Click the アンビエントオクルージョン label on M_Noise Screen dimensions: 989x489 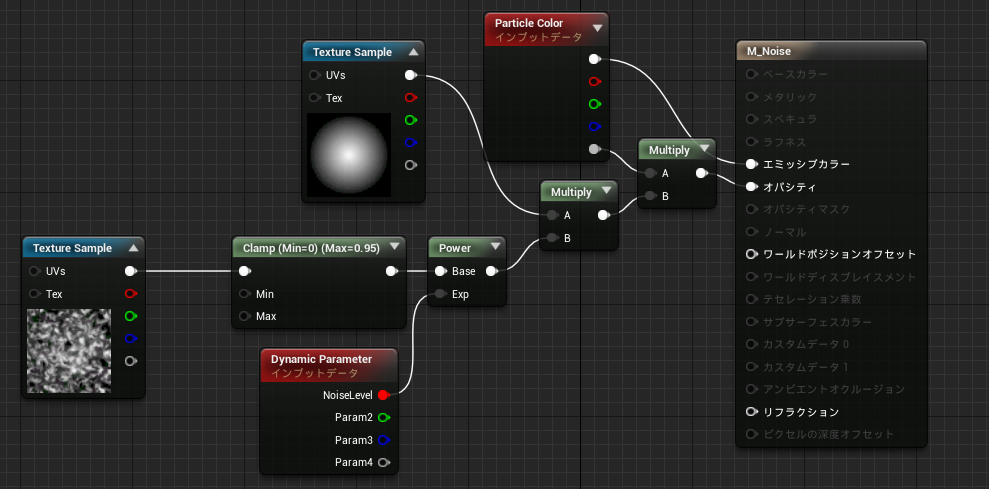[x=834, y=389]
